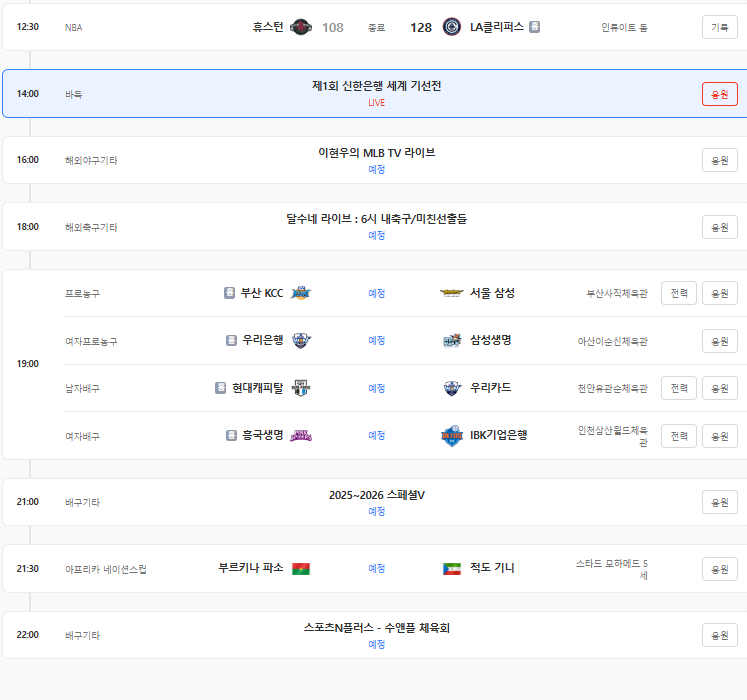Click the Burkina Faso flag icon
747x700 pixels.
pyautogui.click(x=301, y=569)
